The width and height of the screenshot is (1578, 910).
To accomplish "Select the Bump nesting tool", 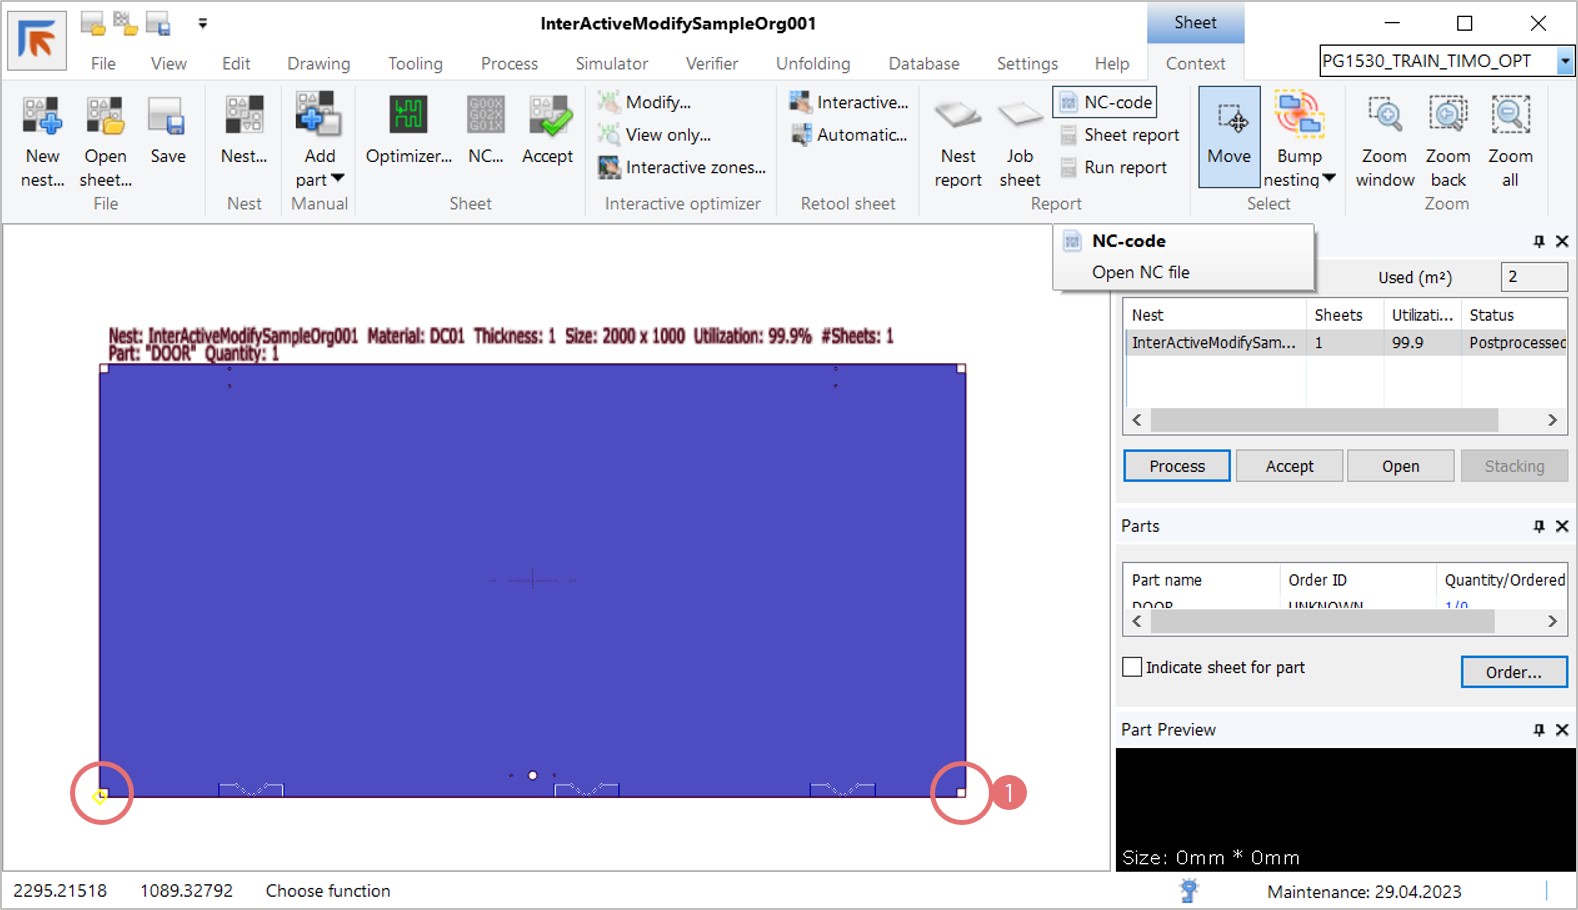I will click(x=1299, y=118).
